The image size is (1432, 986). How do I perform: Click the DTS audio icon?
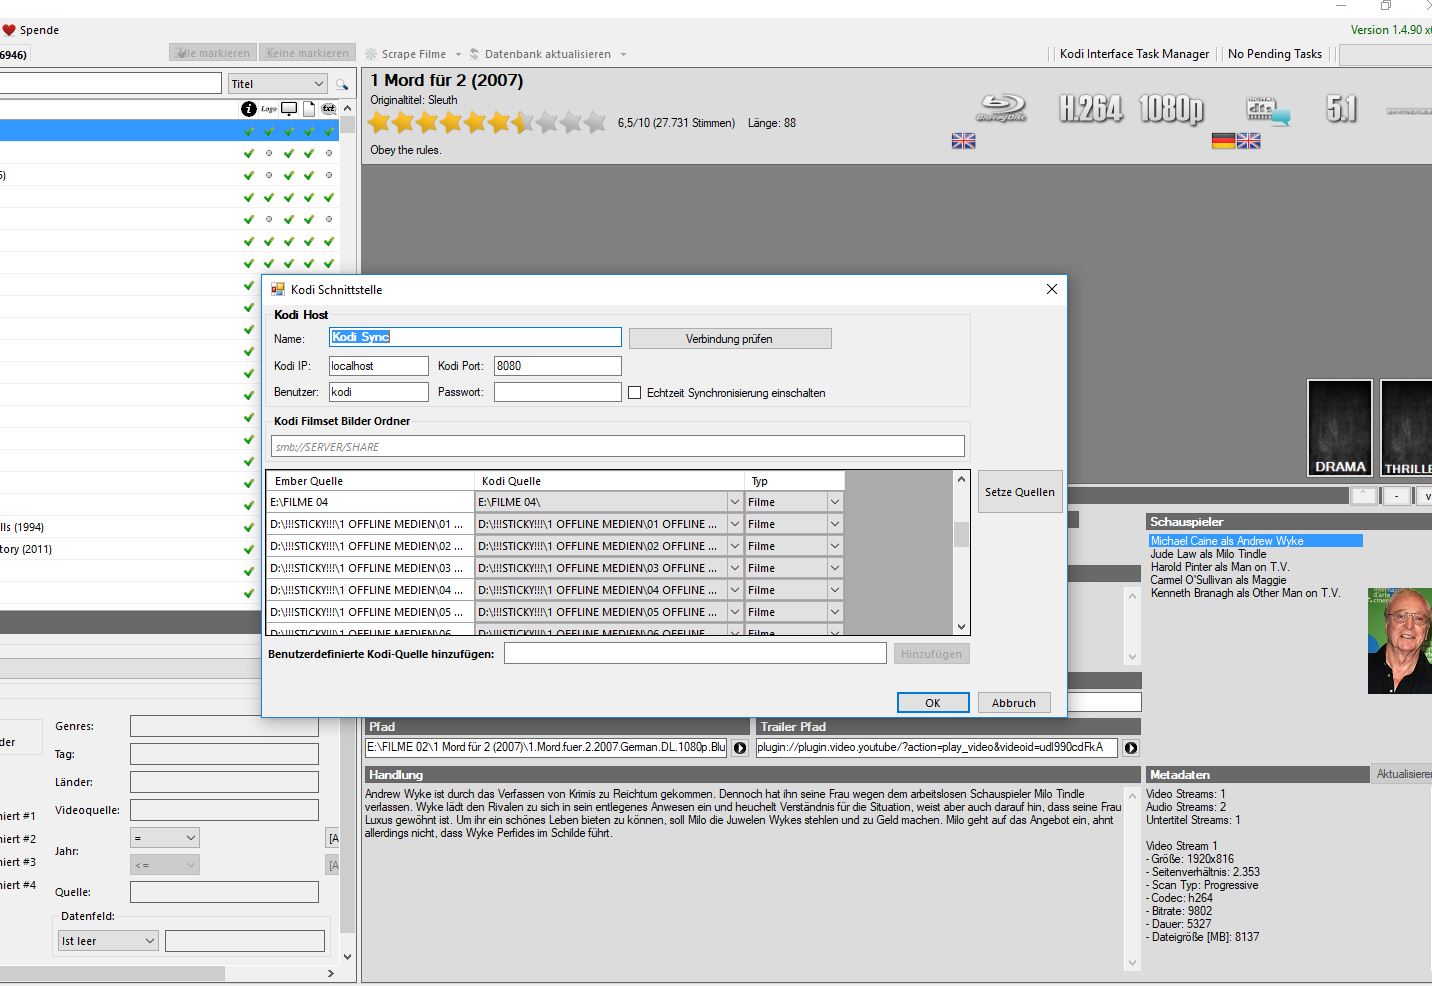(1267, 110)
